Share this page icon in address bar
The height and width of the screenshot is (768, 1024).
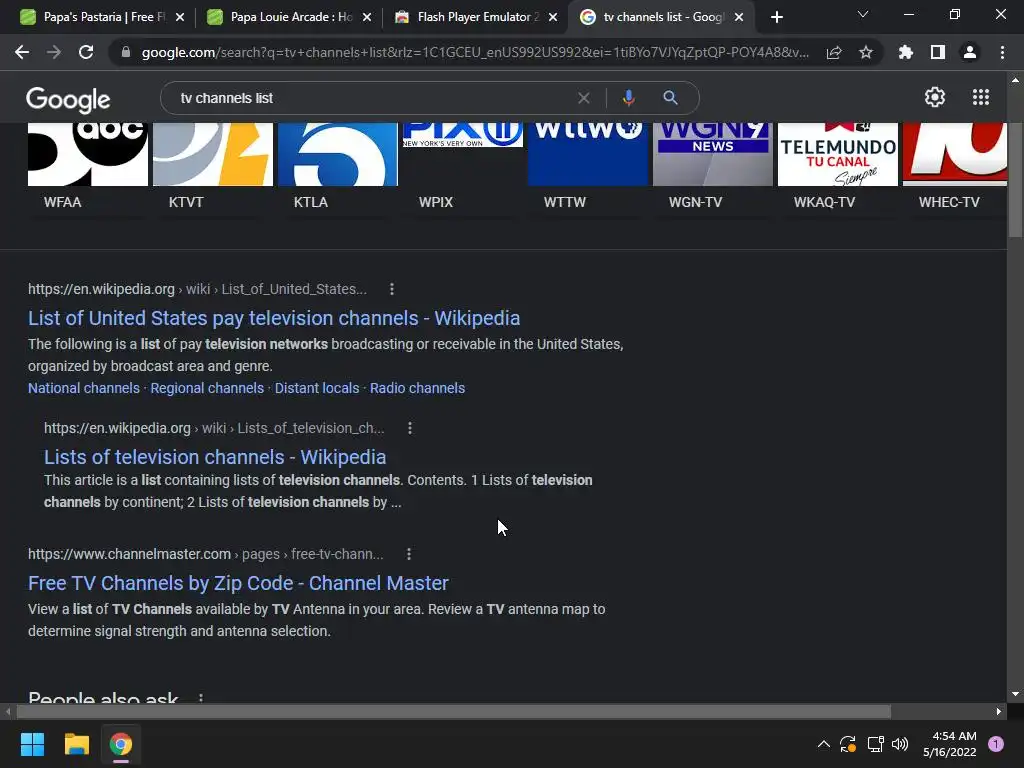[x=834, y=52]
